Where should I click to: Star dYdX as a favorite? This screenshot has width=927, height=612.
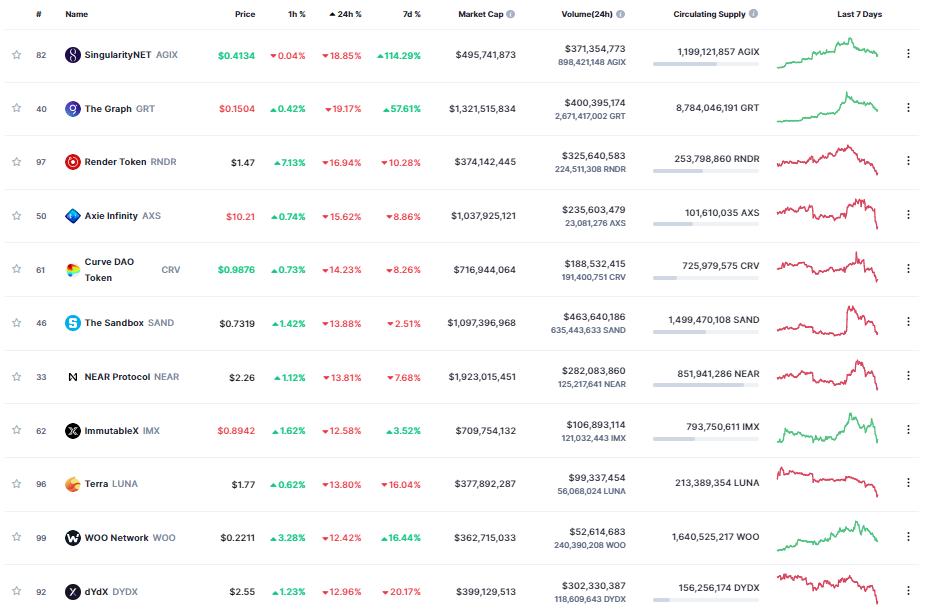point(17,590)
